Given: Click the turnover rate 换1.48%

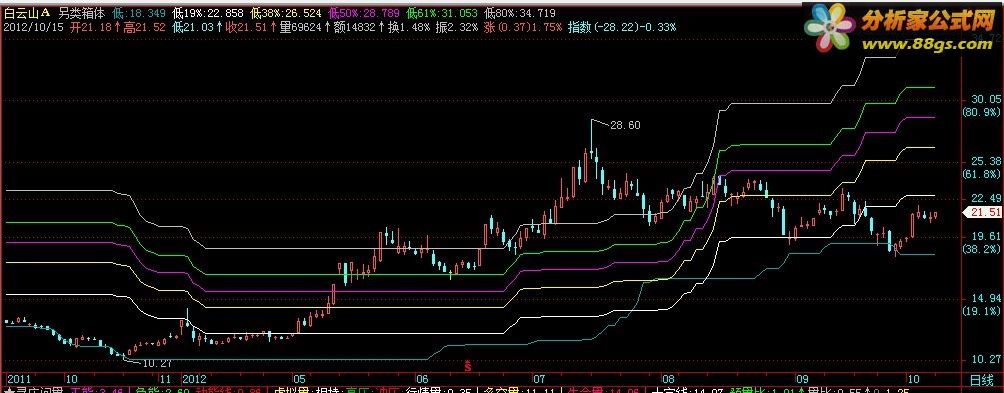Looking at the screenshot, I should click(409, 27).
